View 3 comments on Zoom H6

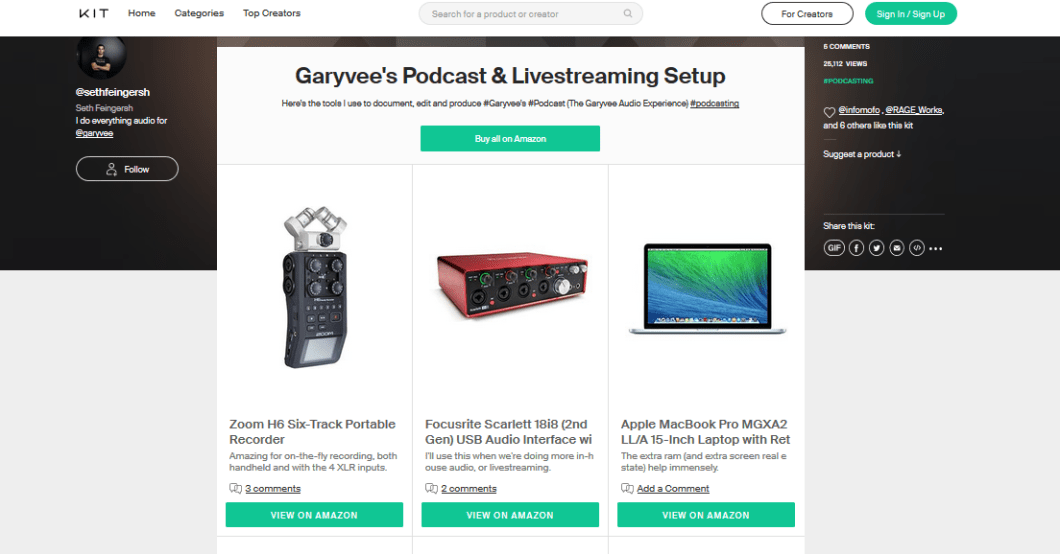(272, 488)
